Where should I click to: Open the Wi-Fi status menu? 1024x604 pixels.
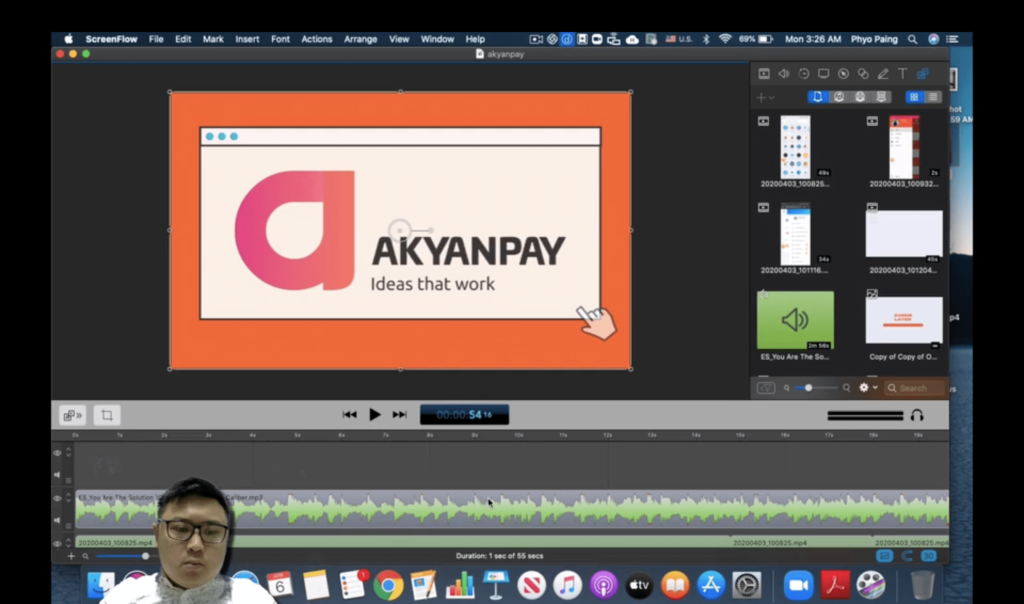[725, 39]
